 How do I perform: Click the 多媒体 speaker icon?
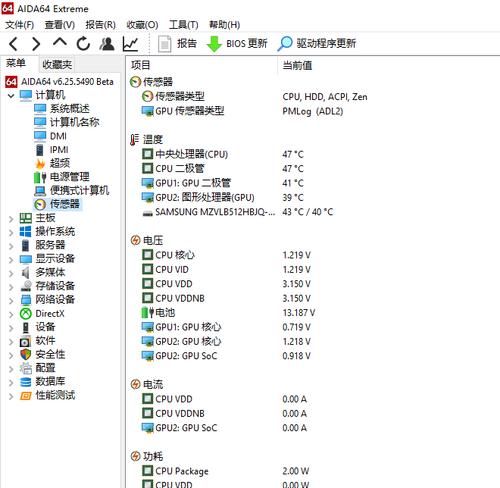point(26,273)
